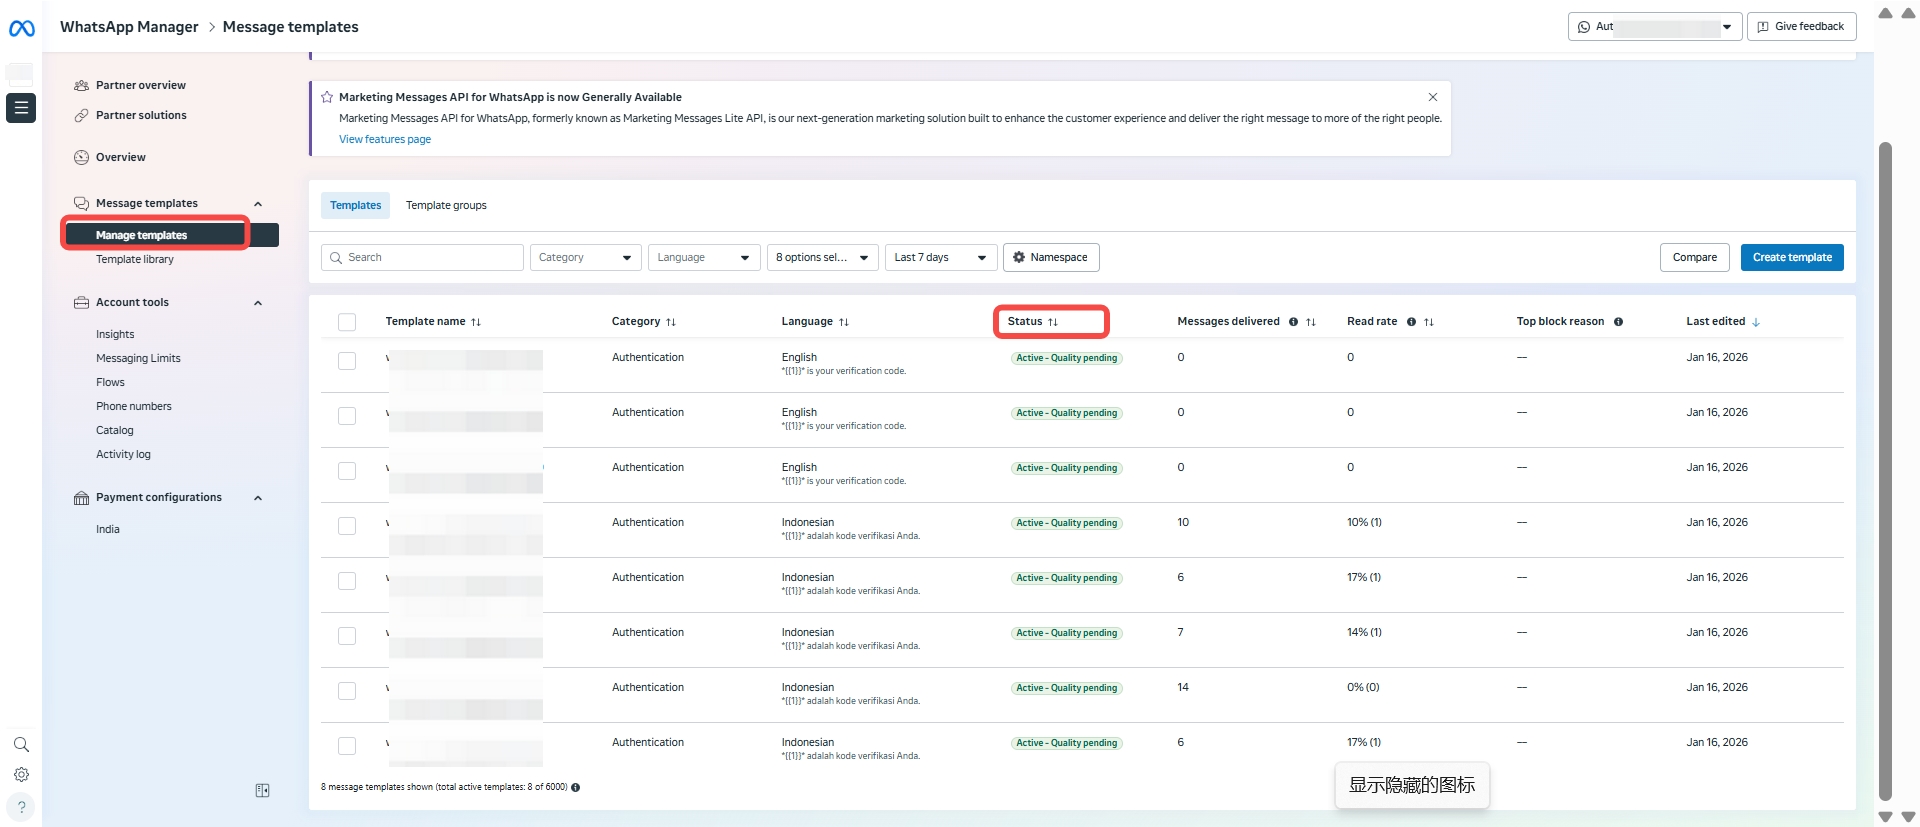Open the View features page link
Image resolution: width=1920 pixels, height=827 pixels.
click(x=385, y=140)
